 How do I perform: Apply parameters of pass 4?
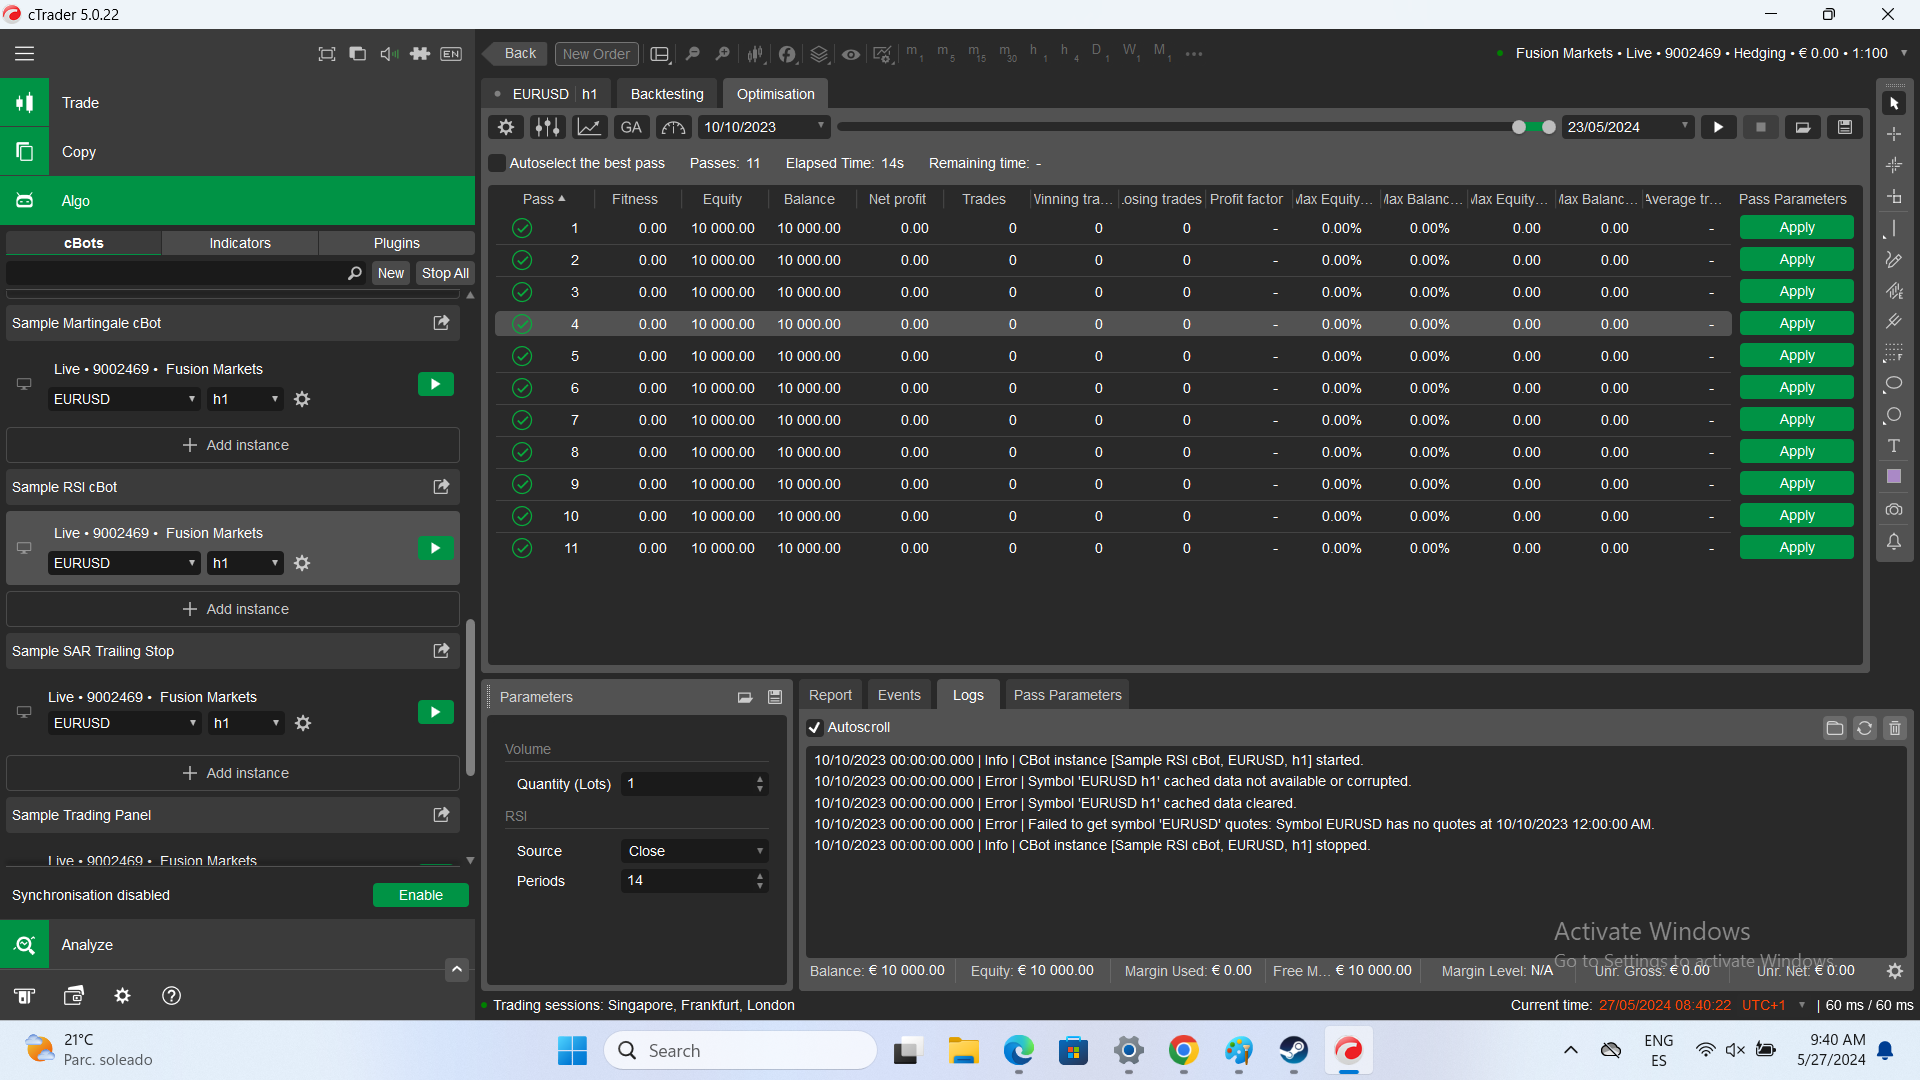(x=1796, y=324)
